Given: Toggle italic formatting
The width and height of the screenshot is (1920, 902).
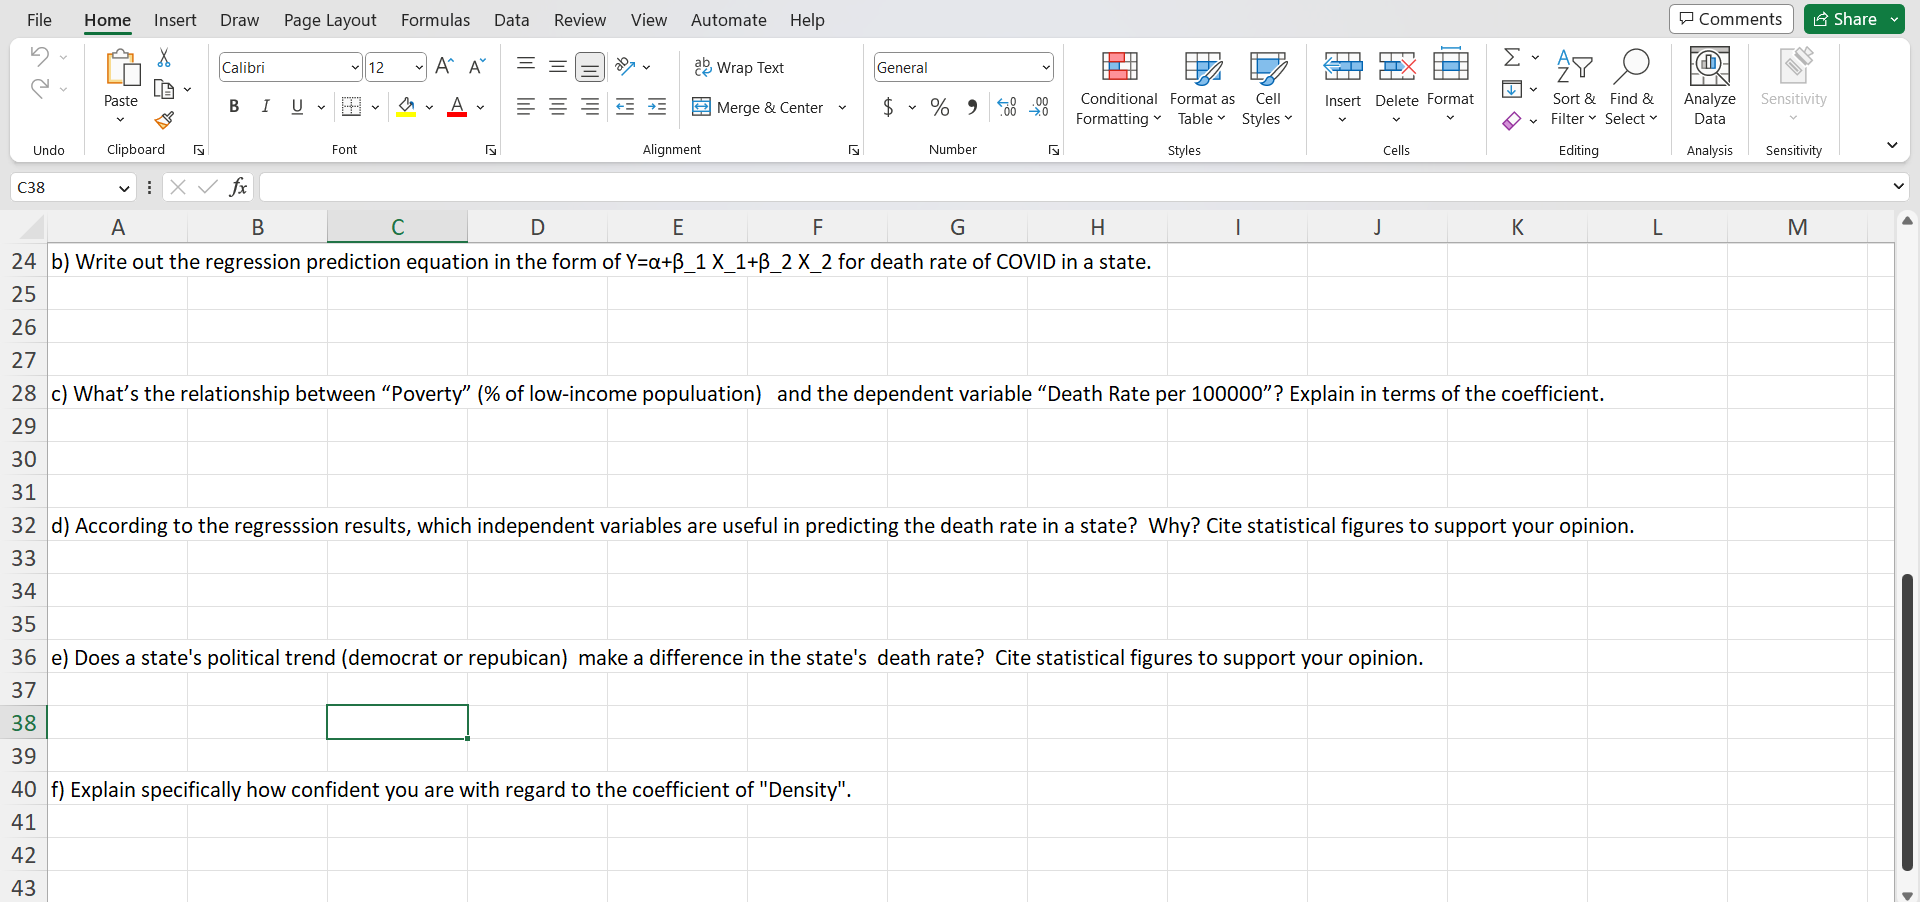Looking at the screenshot, I should pyautogui.click(x=265, y=107).
